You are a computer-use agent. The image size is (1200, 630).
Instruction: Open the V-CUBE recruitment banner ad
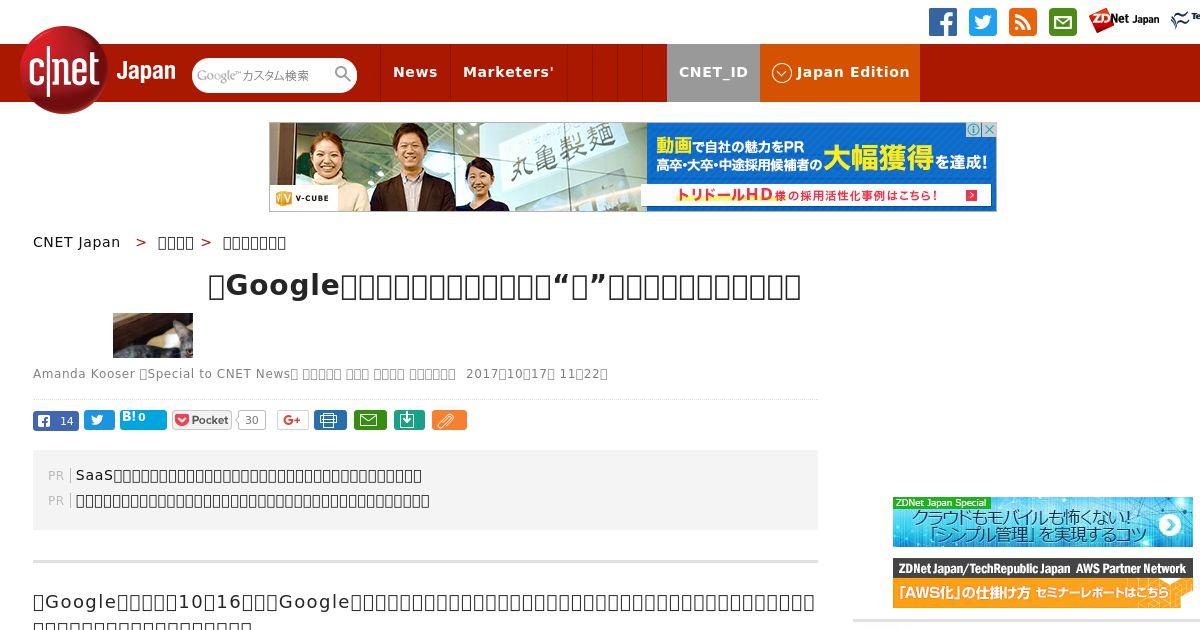tap(632, 167)
